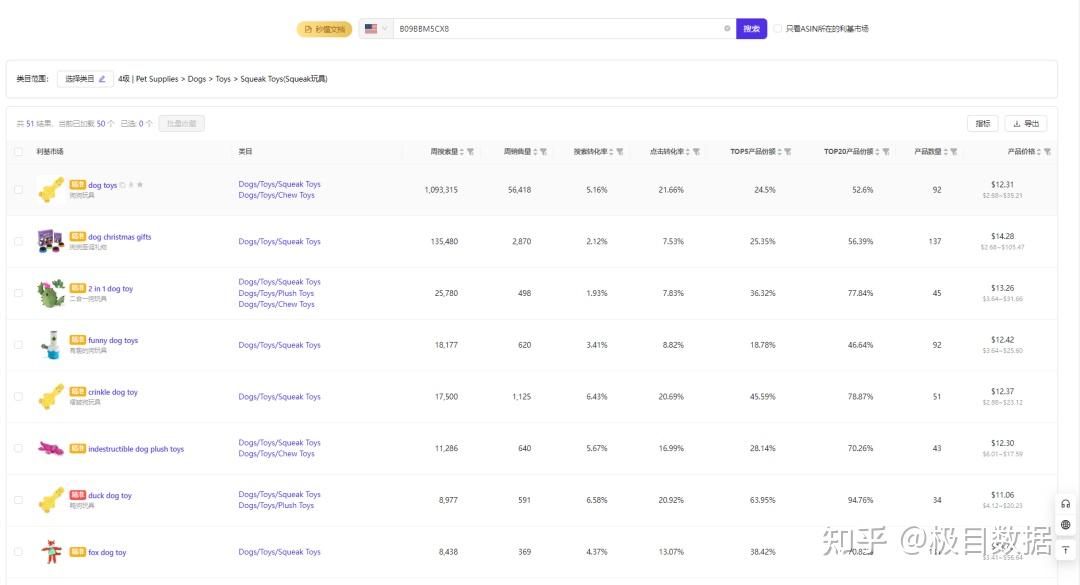Sort the 周销售量 column using its arrows
This screenshot has height=585, width=1080.
point(535,152)
